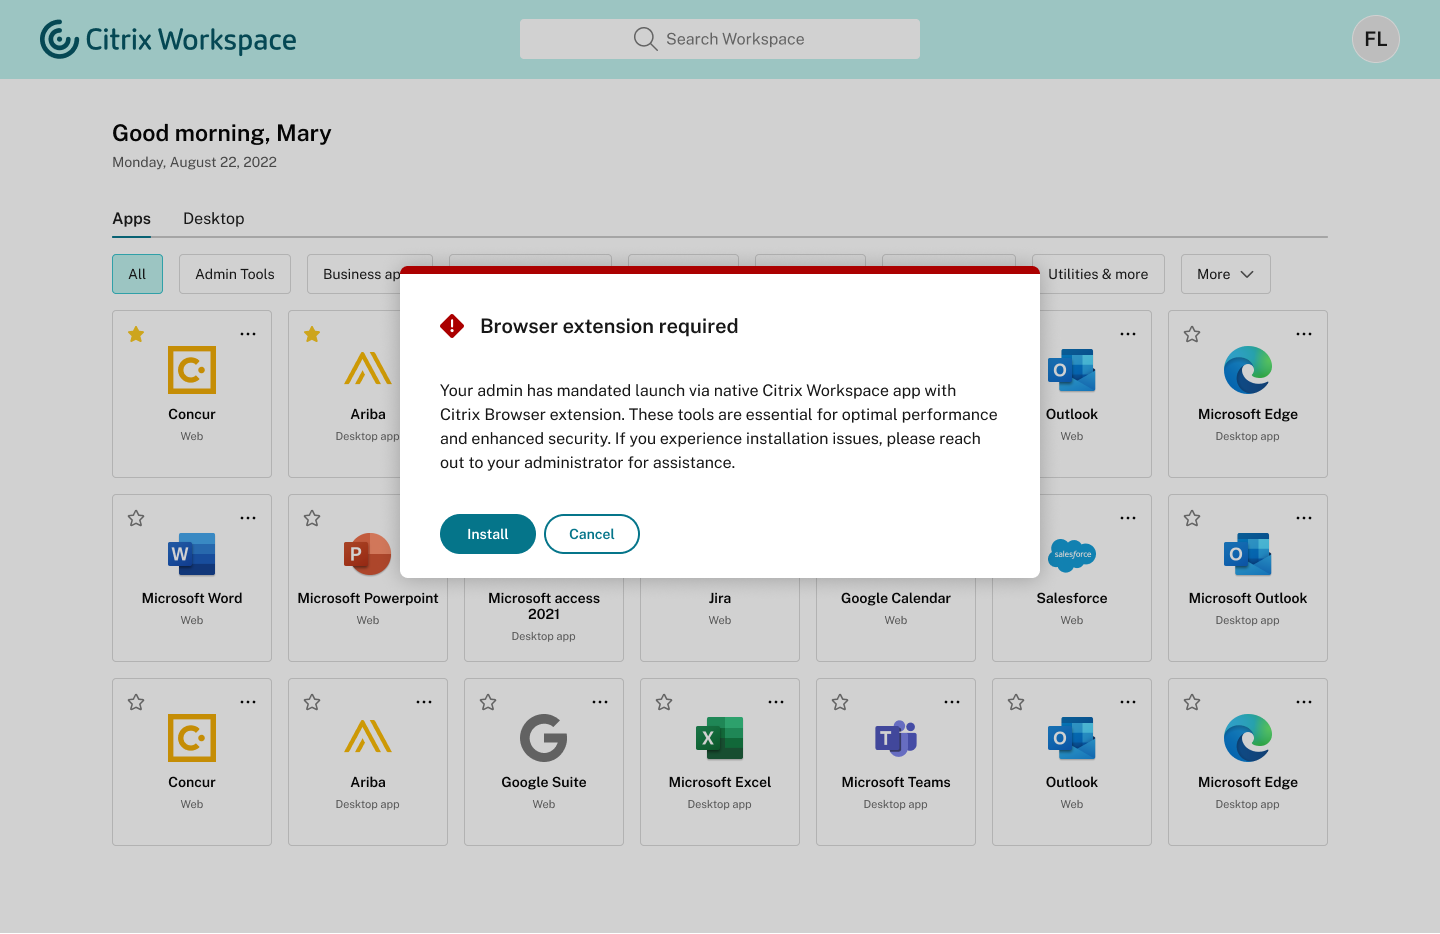Star the Microsoft Excel app

(x=664, y=702)
